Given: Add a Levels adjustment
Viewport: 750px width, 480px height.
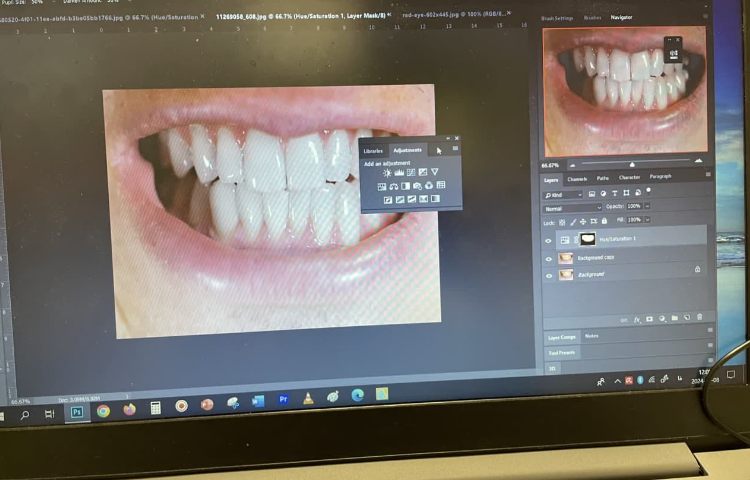Looking at the screenshot, I should click(x=399, y=173).
